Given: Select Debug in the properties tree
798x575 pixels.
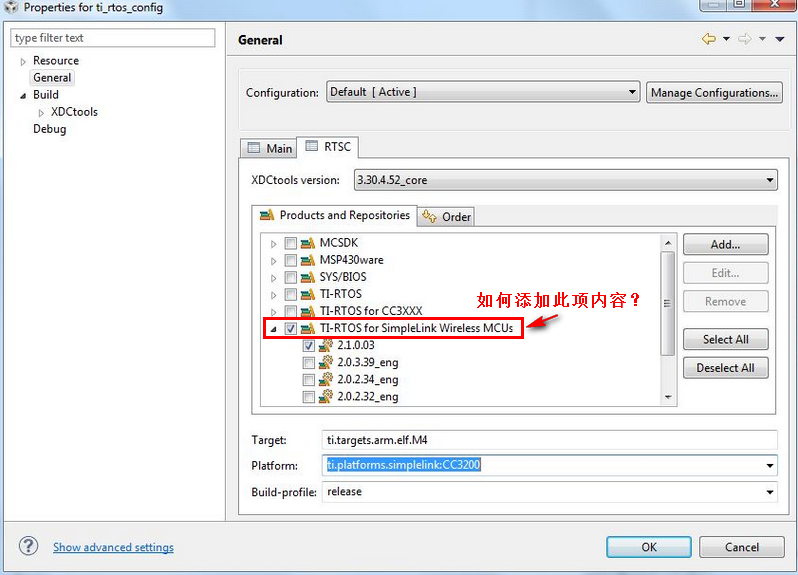Looking at the screenshot, I should pos(49,129).
